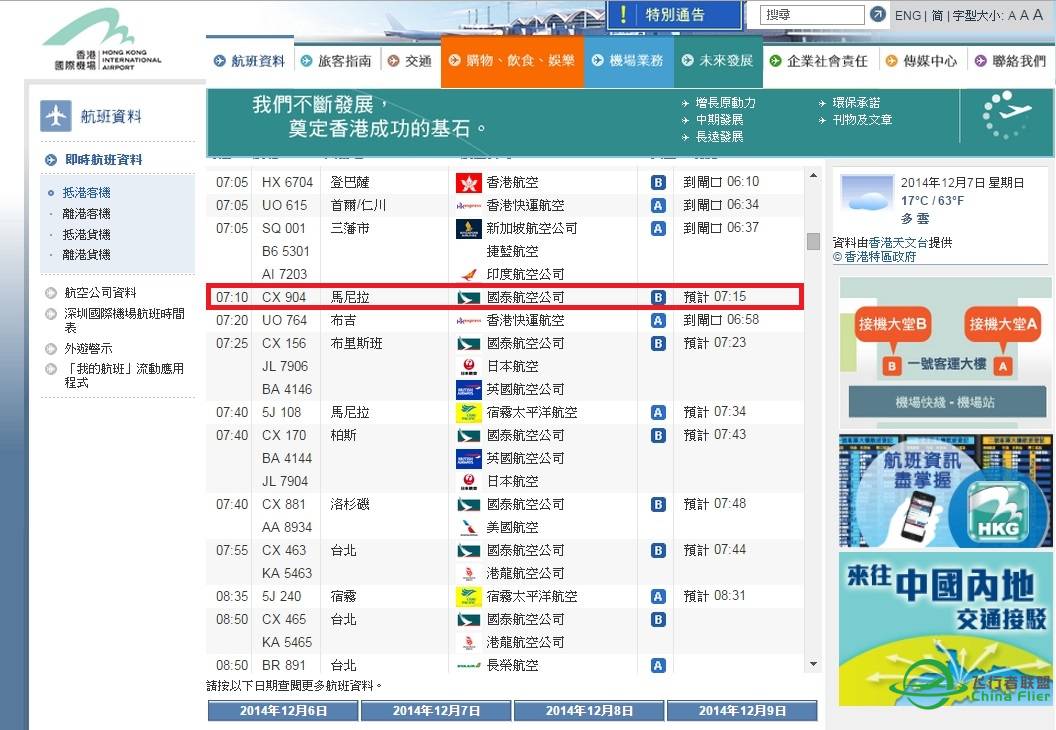Select 抵港貨機 in the sidebar
This screenshot has width=1056, height=730.
[x=86, y=234]
